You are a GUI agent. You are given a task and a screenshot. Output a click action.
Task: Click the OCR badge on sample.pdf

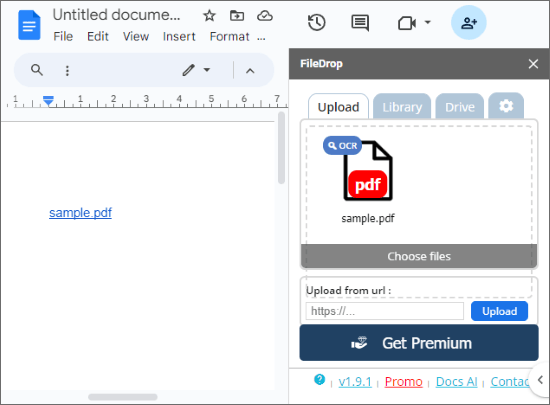point(342,146)
